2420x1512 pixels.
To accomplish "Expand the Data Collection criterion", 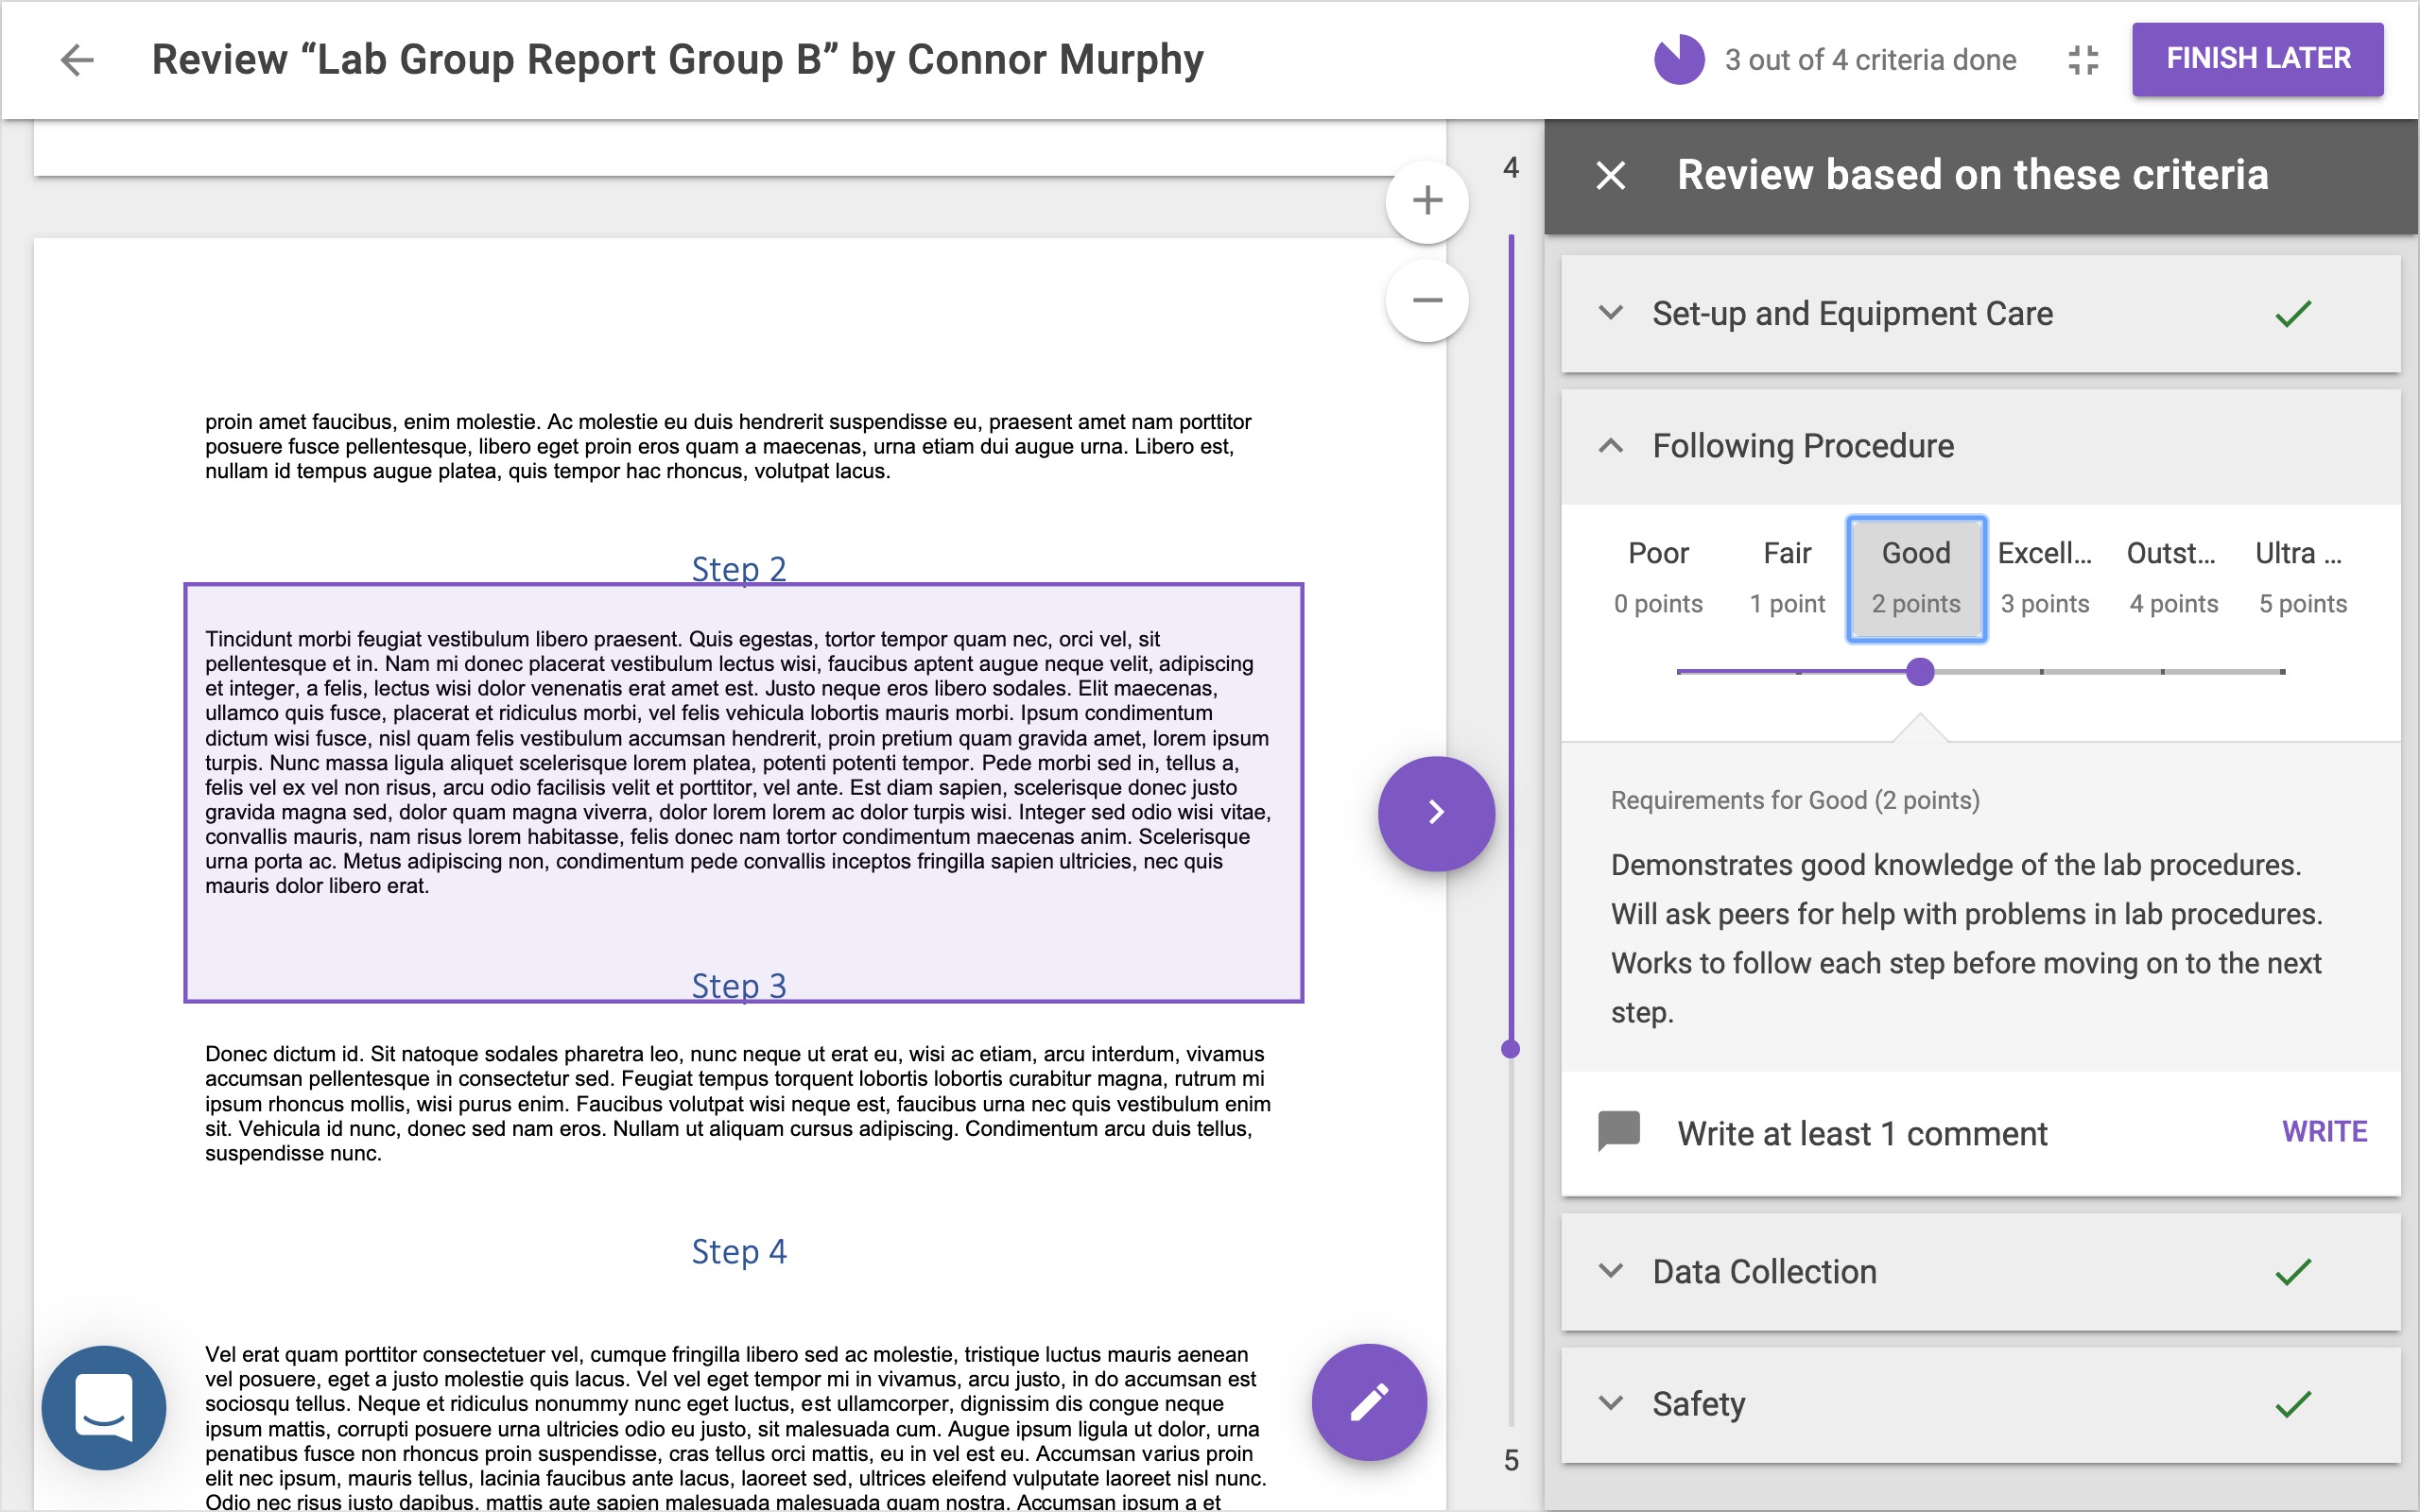I will click(x=1764, y=1272).
